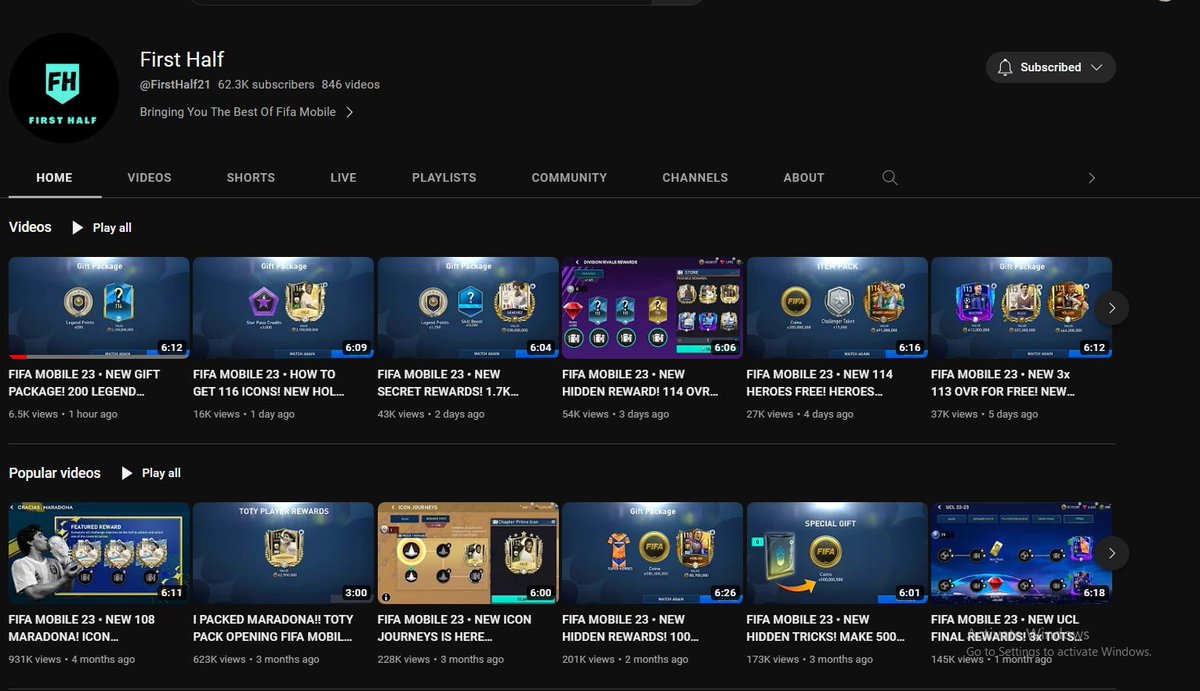1200x691 pixels.
Task: Open the SHORTS tab
Action: 251,178
